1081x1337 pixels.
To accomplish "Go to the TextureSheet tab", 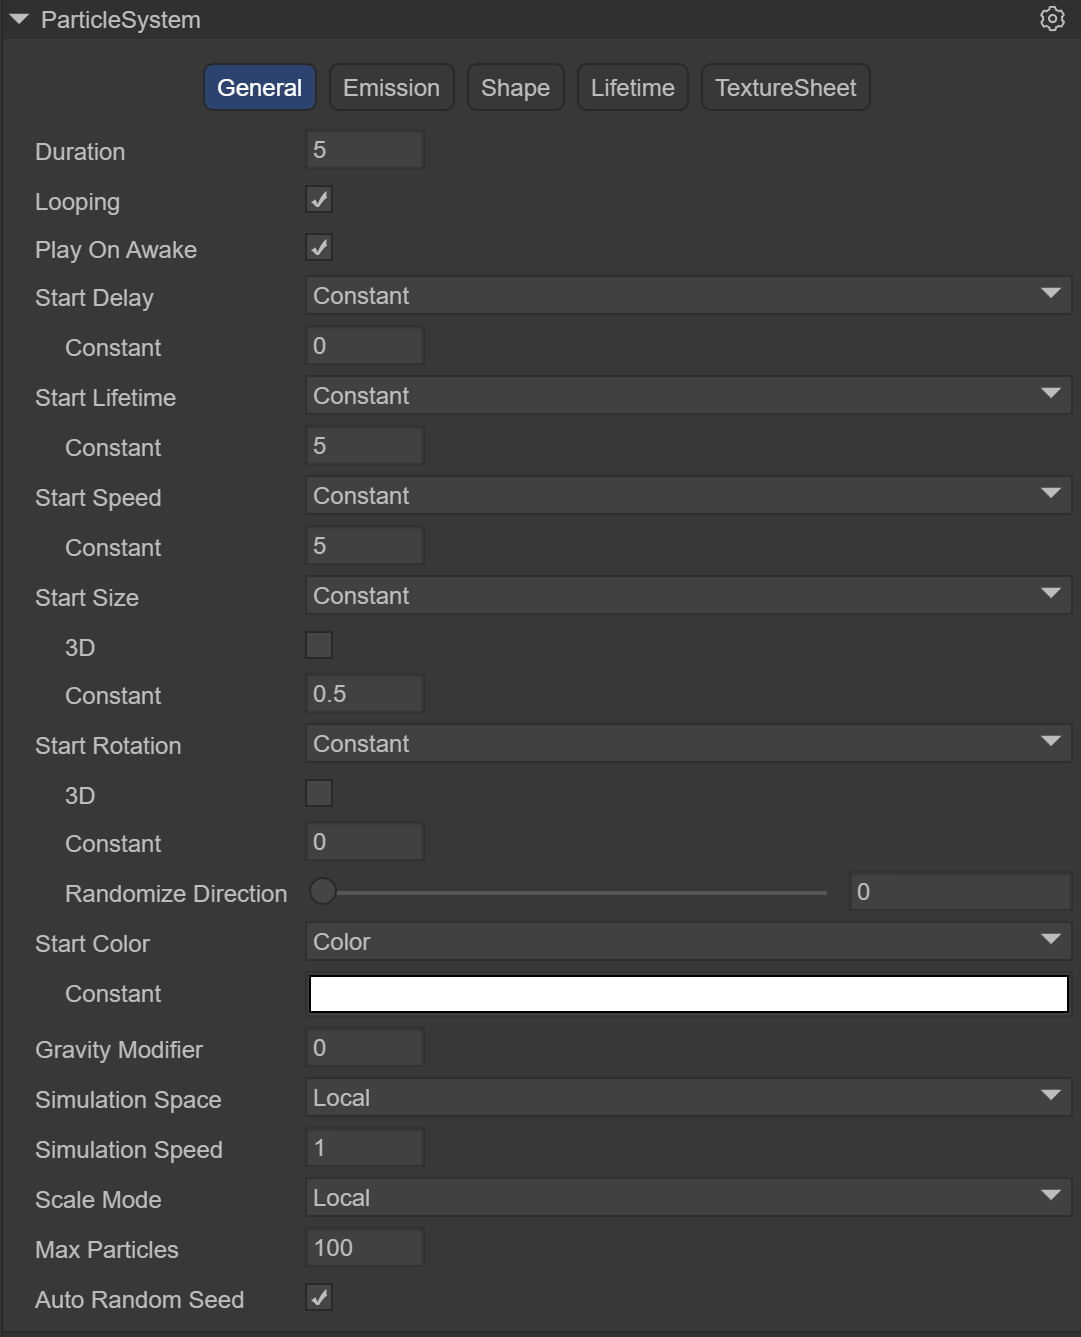I will pyautogui.click(x=785, y=88).
